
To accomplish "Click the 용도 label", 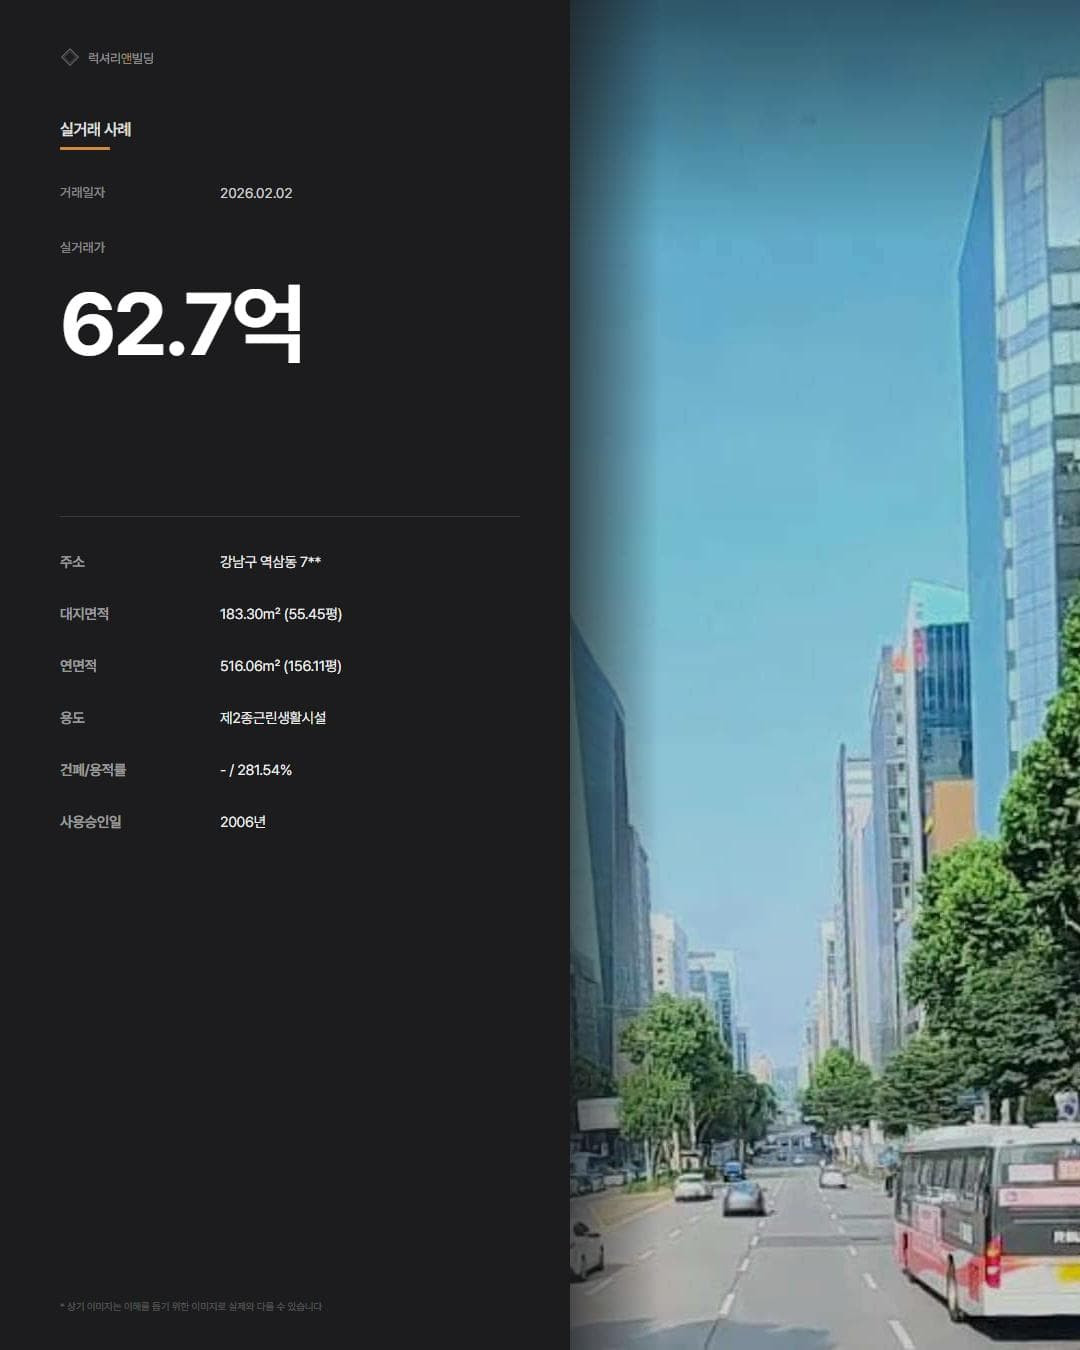I will point(72,718).
